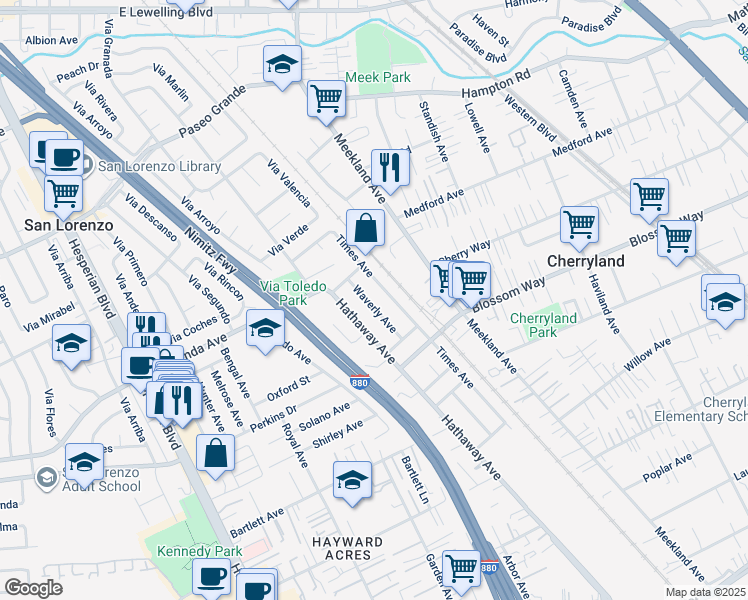Click the shopping bag marker on Times Ave
The image size is (748, 600).
pyautogui.click(x=366, y=227)
